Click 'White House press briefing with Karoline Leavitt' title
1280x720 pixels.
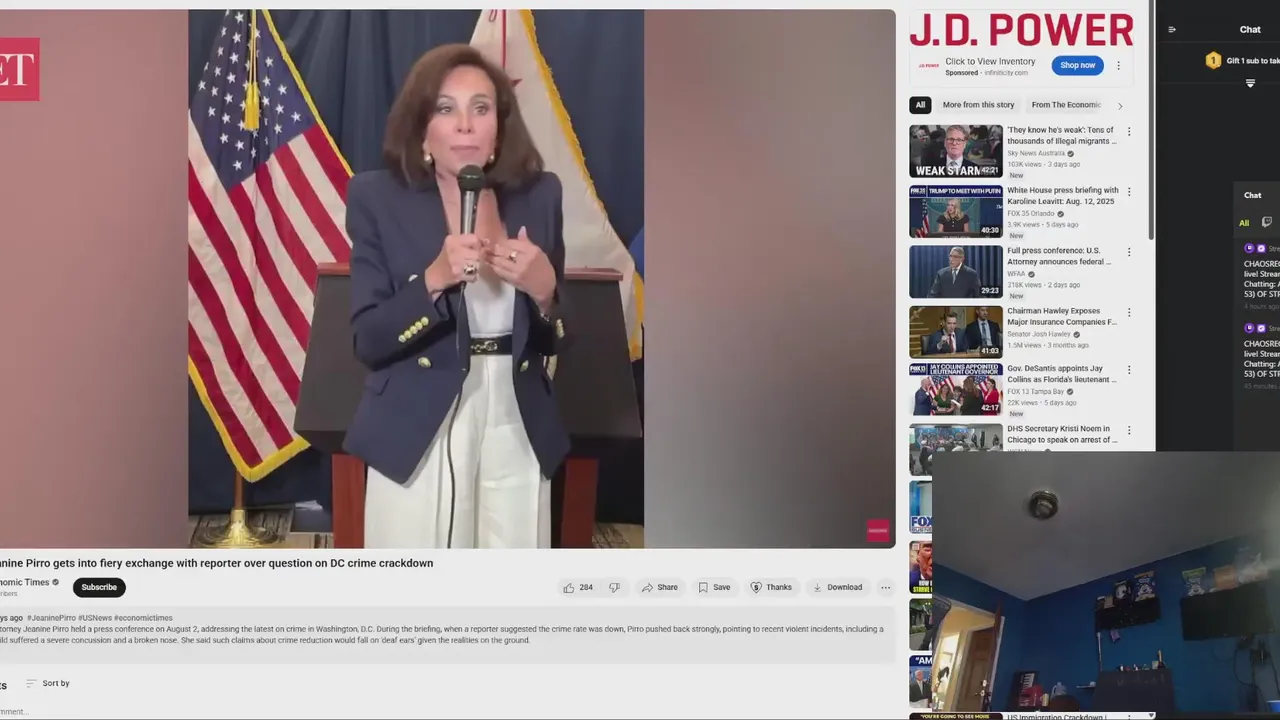pyautogui.click(x=1062, y=196)
